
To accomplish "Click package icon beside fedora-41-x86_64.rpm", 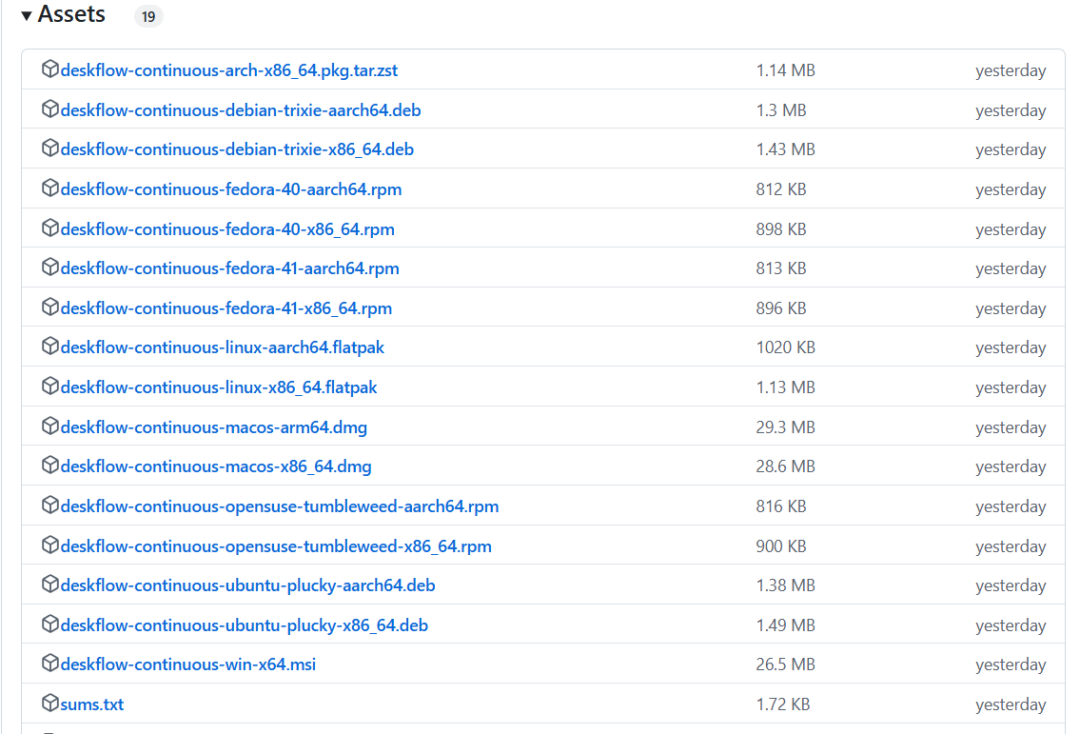I will pyautogui.click(x=50, y=307).
